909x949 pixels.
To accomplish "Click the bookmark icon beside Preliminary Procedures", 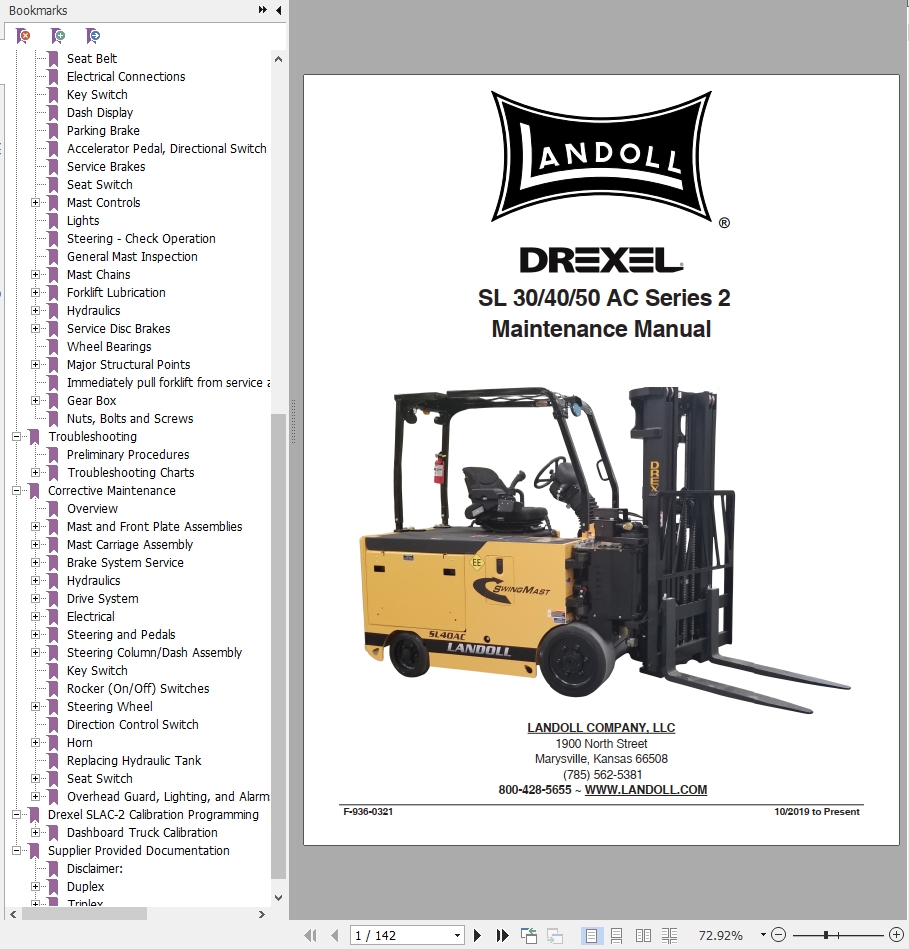I will coord(53,455).
